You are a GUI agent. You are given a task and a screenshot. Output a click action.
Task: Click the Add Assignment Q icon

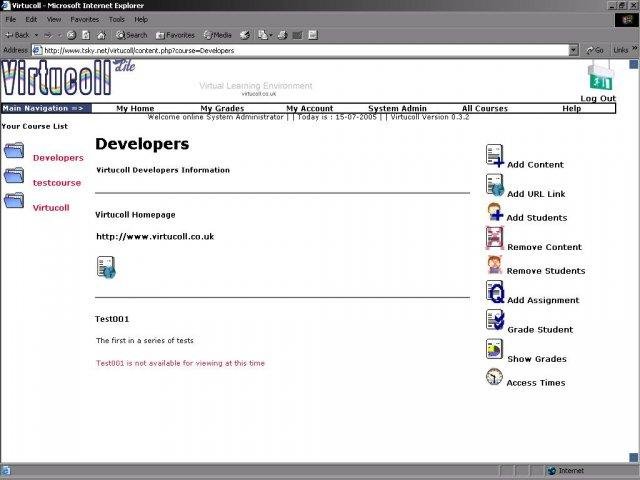[495, 291]
